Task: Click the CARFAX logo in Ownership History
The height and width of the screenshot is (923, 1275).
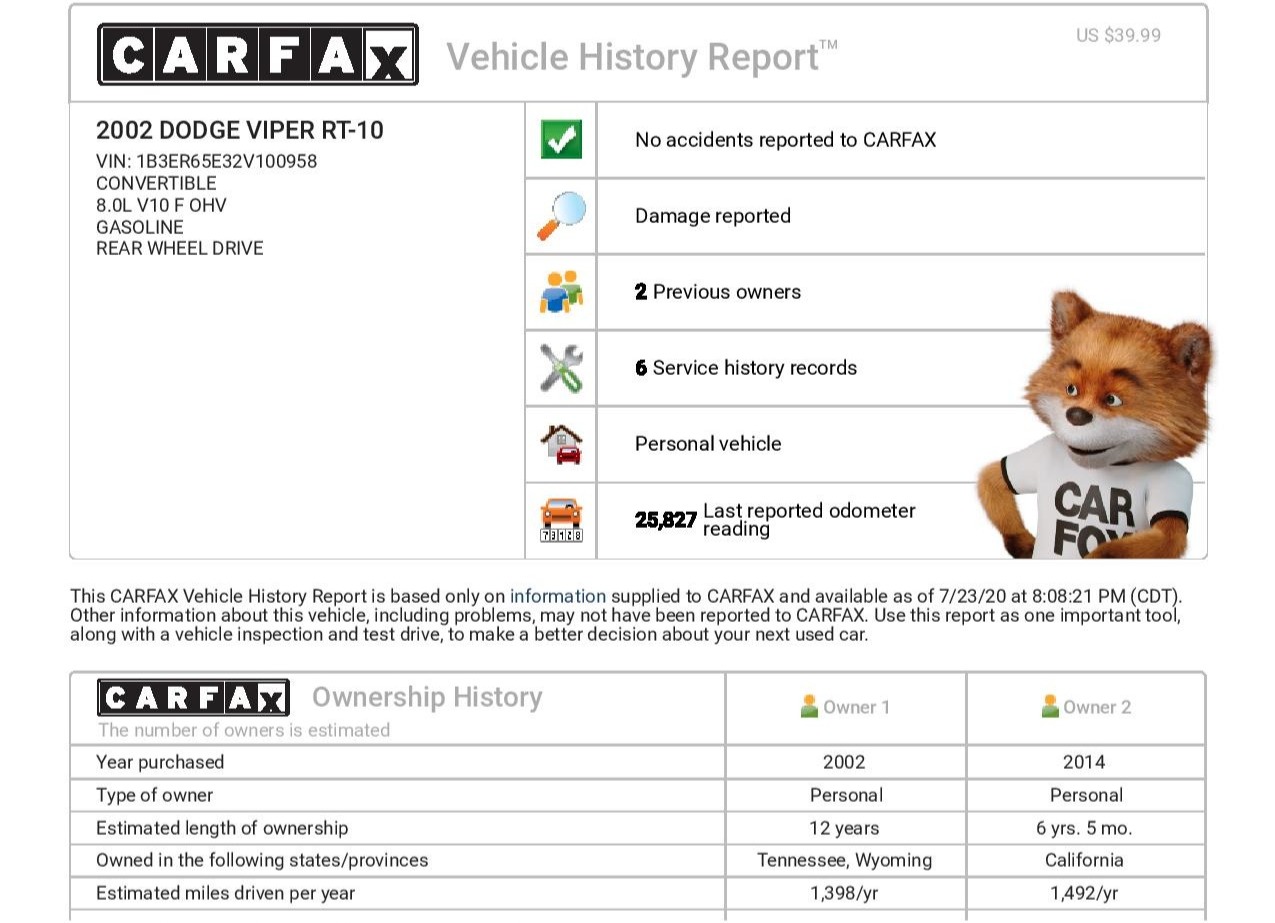Action: (193, 698)
